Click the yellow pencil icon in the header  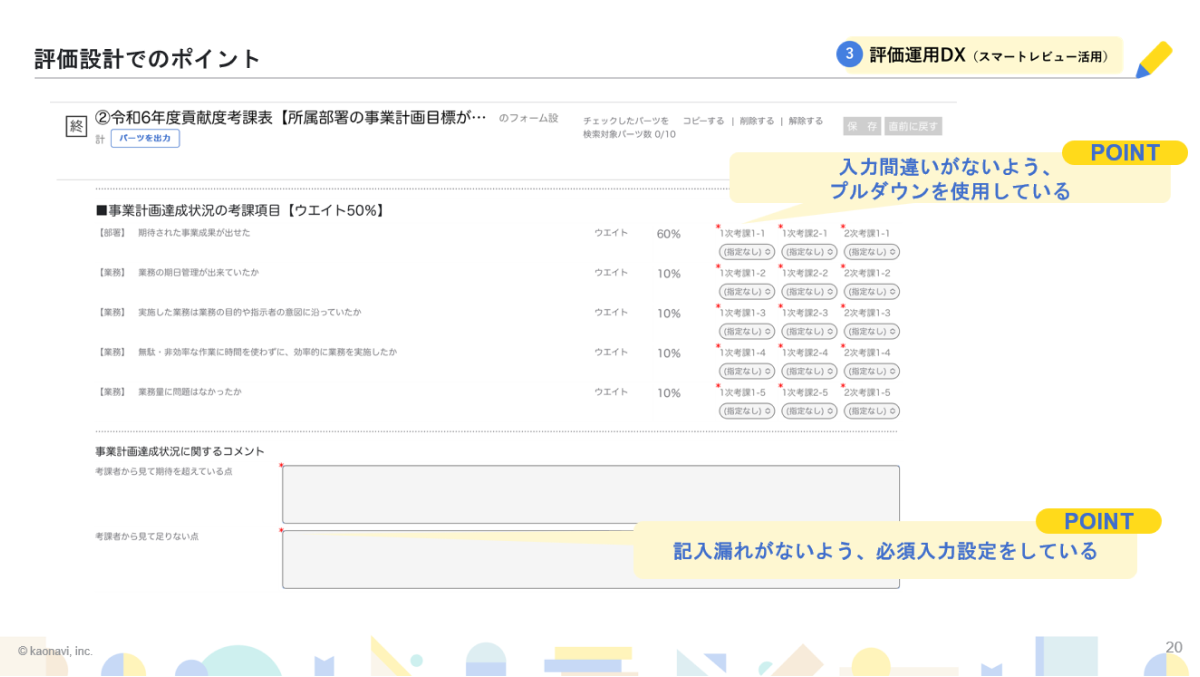pyautogui.click(x=1154, y=59)
